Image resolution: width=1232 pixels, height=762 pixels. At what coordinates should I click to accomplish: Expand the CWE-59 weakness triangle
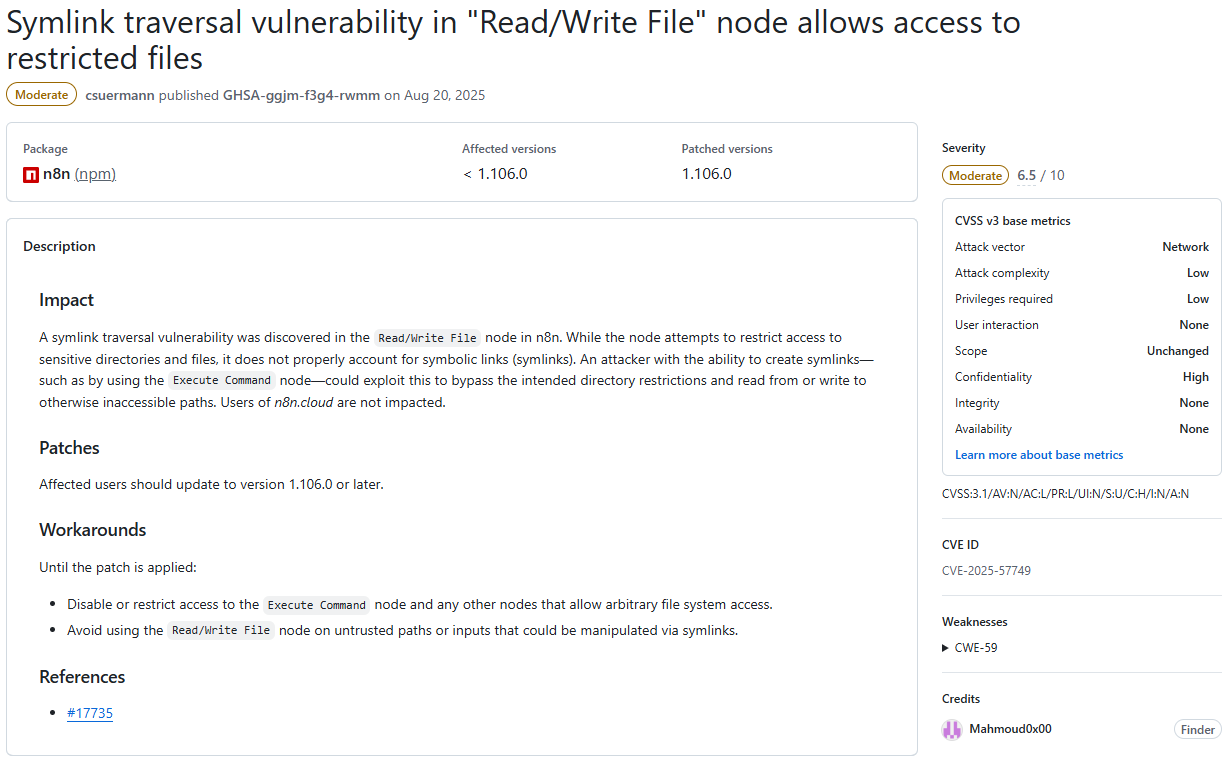coord(946,648)
